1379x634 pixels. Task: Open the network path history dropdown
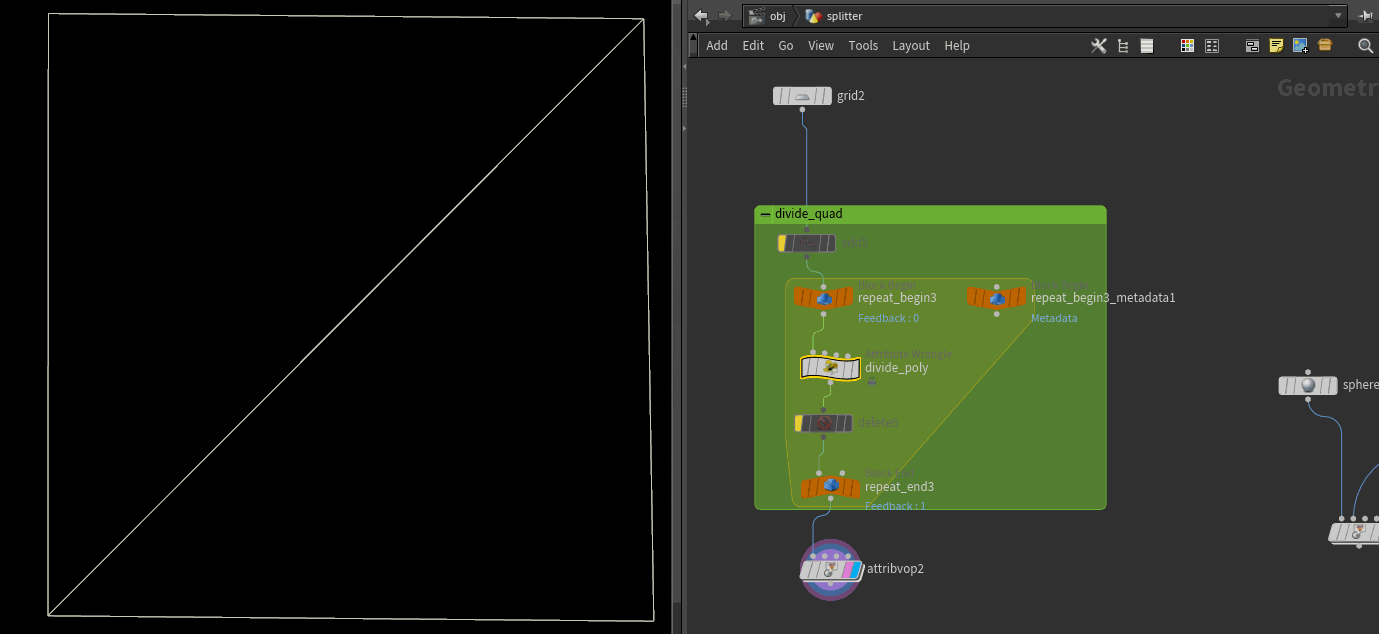tap(1338, 16)
